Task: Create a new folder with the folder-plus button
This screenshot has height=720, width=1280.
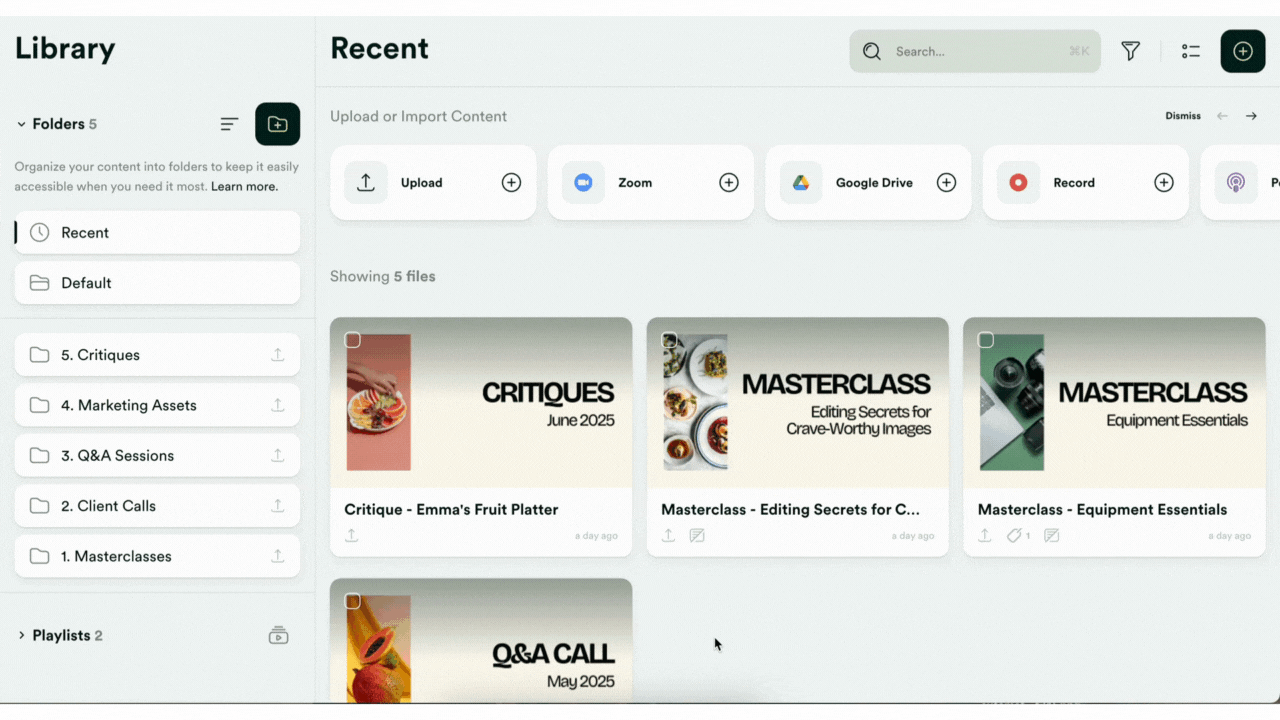Action: pos(278,124)
